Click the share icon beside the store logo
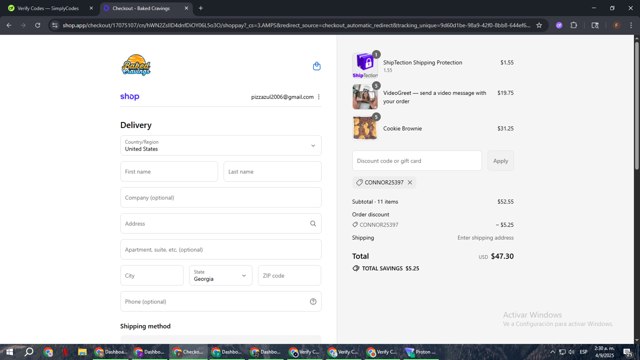The image size is (640, 360). (x=316, y=66)
